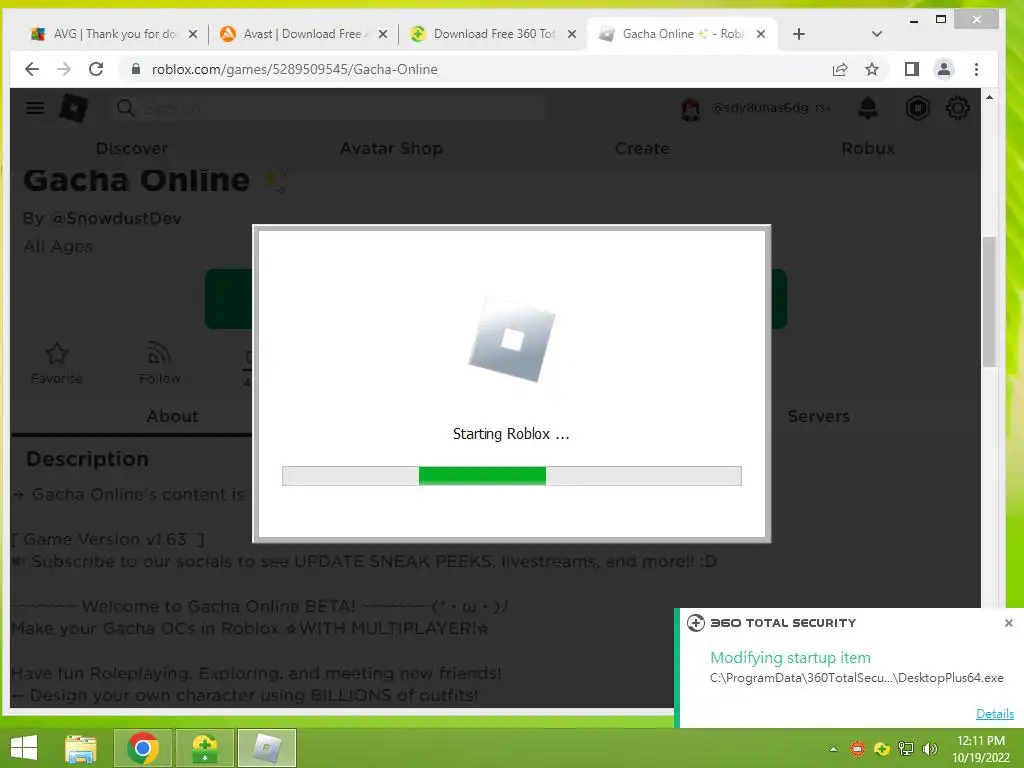Click the orange Avast tray icon
This screenshot has width=1024, height=768.
pos(857,749)
